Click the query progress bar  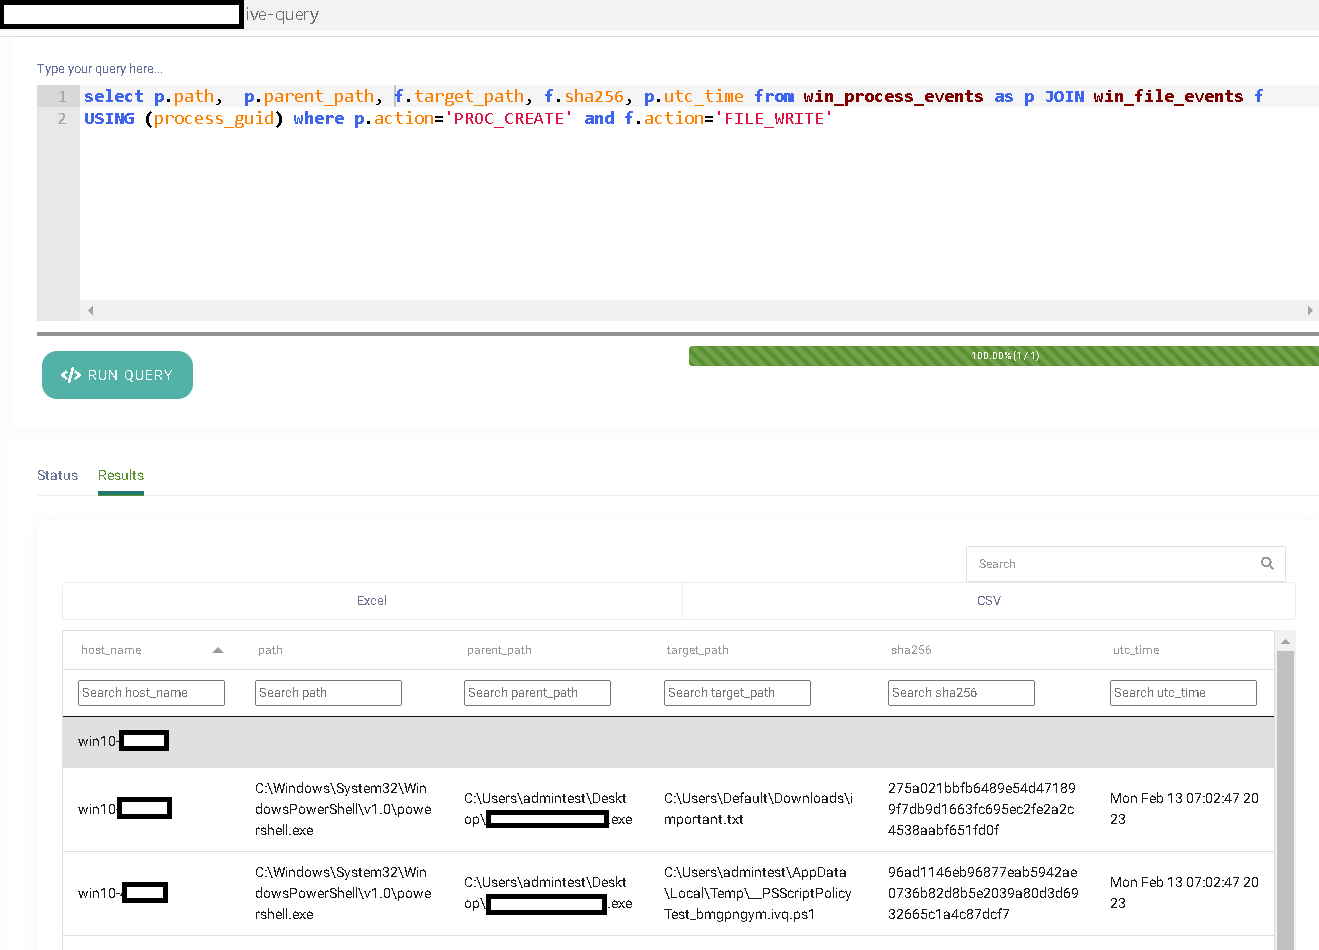[1003, 356]
